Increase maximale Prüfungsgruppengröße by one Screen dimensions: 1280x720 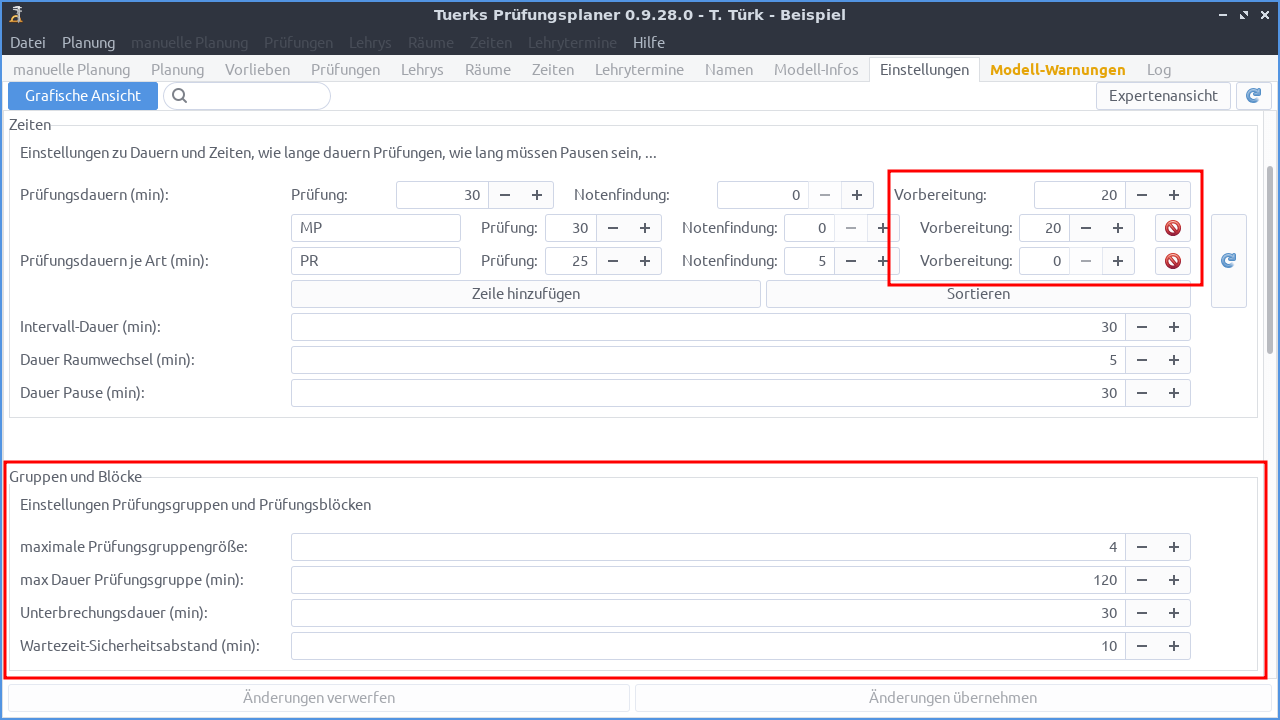(1174, 547)
